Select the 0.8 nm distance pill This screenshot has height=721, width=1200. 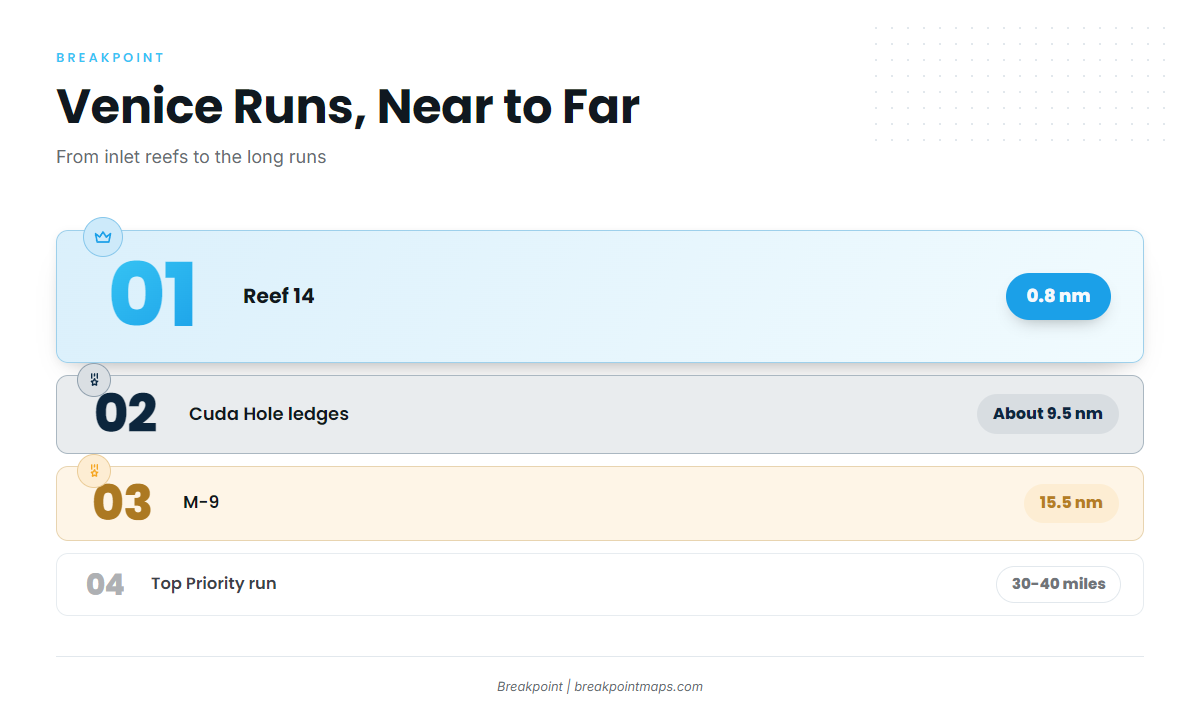click(x=1058, y=296)
